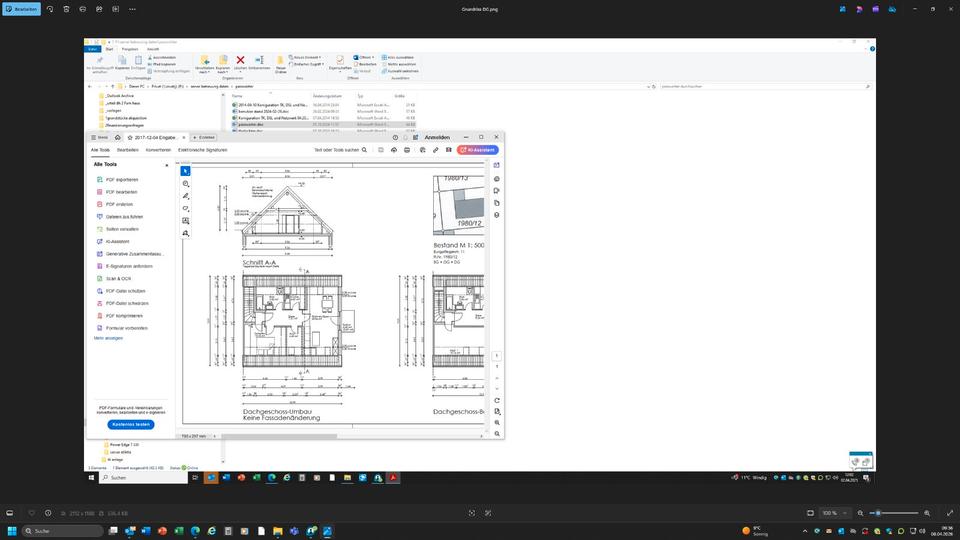Select the 2017-12-04 Eingabe document tab

155,137
